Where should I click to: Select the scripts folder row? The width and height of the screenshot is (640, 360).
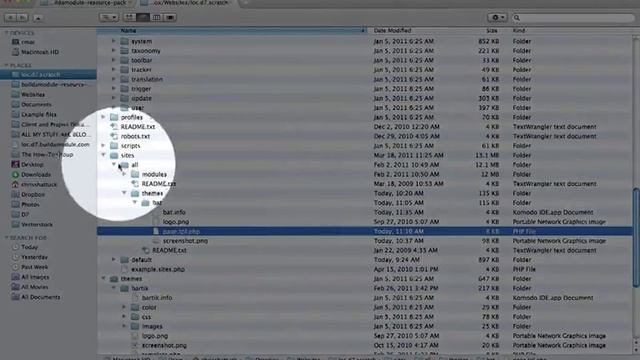tap(364, 146)
